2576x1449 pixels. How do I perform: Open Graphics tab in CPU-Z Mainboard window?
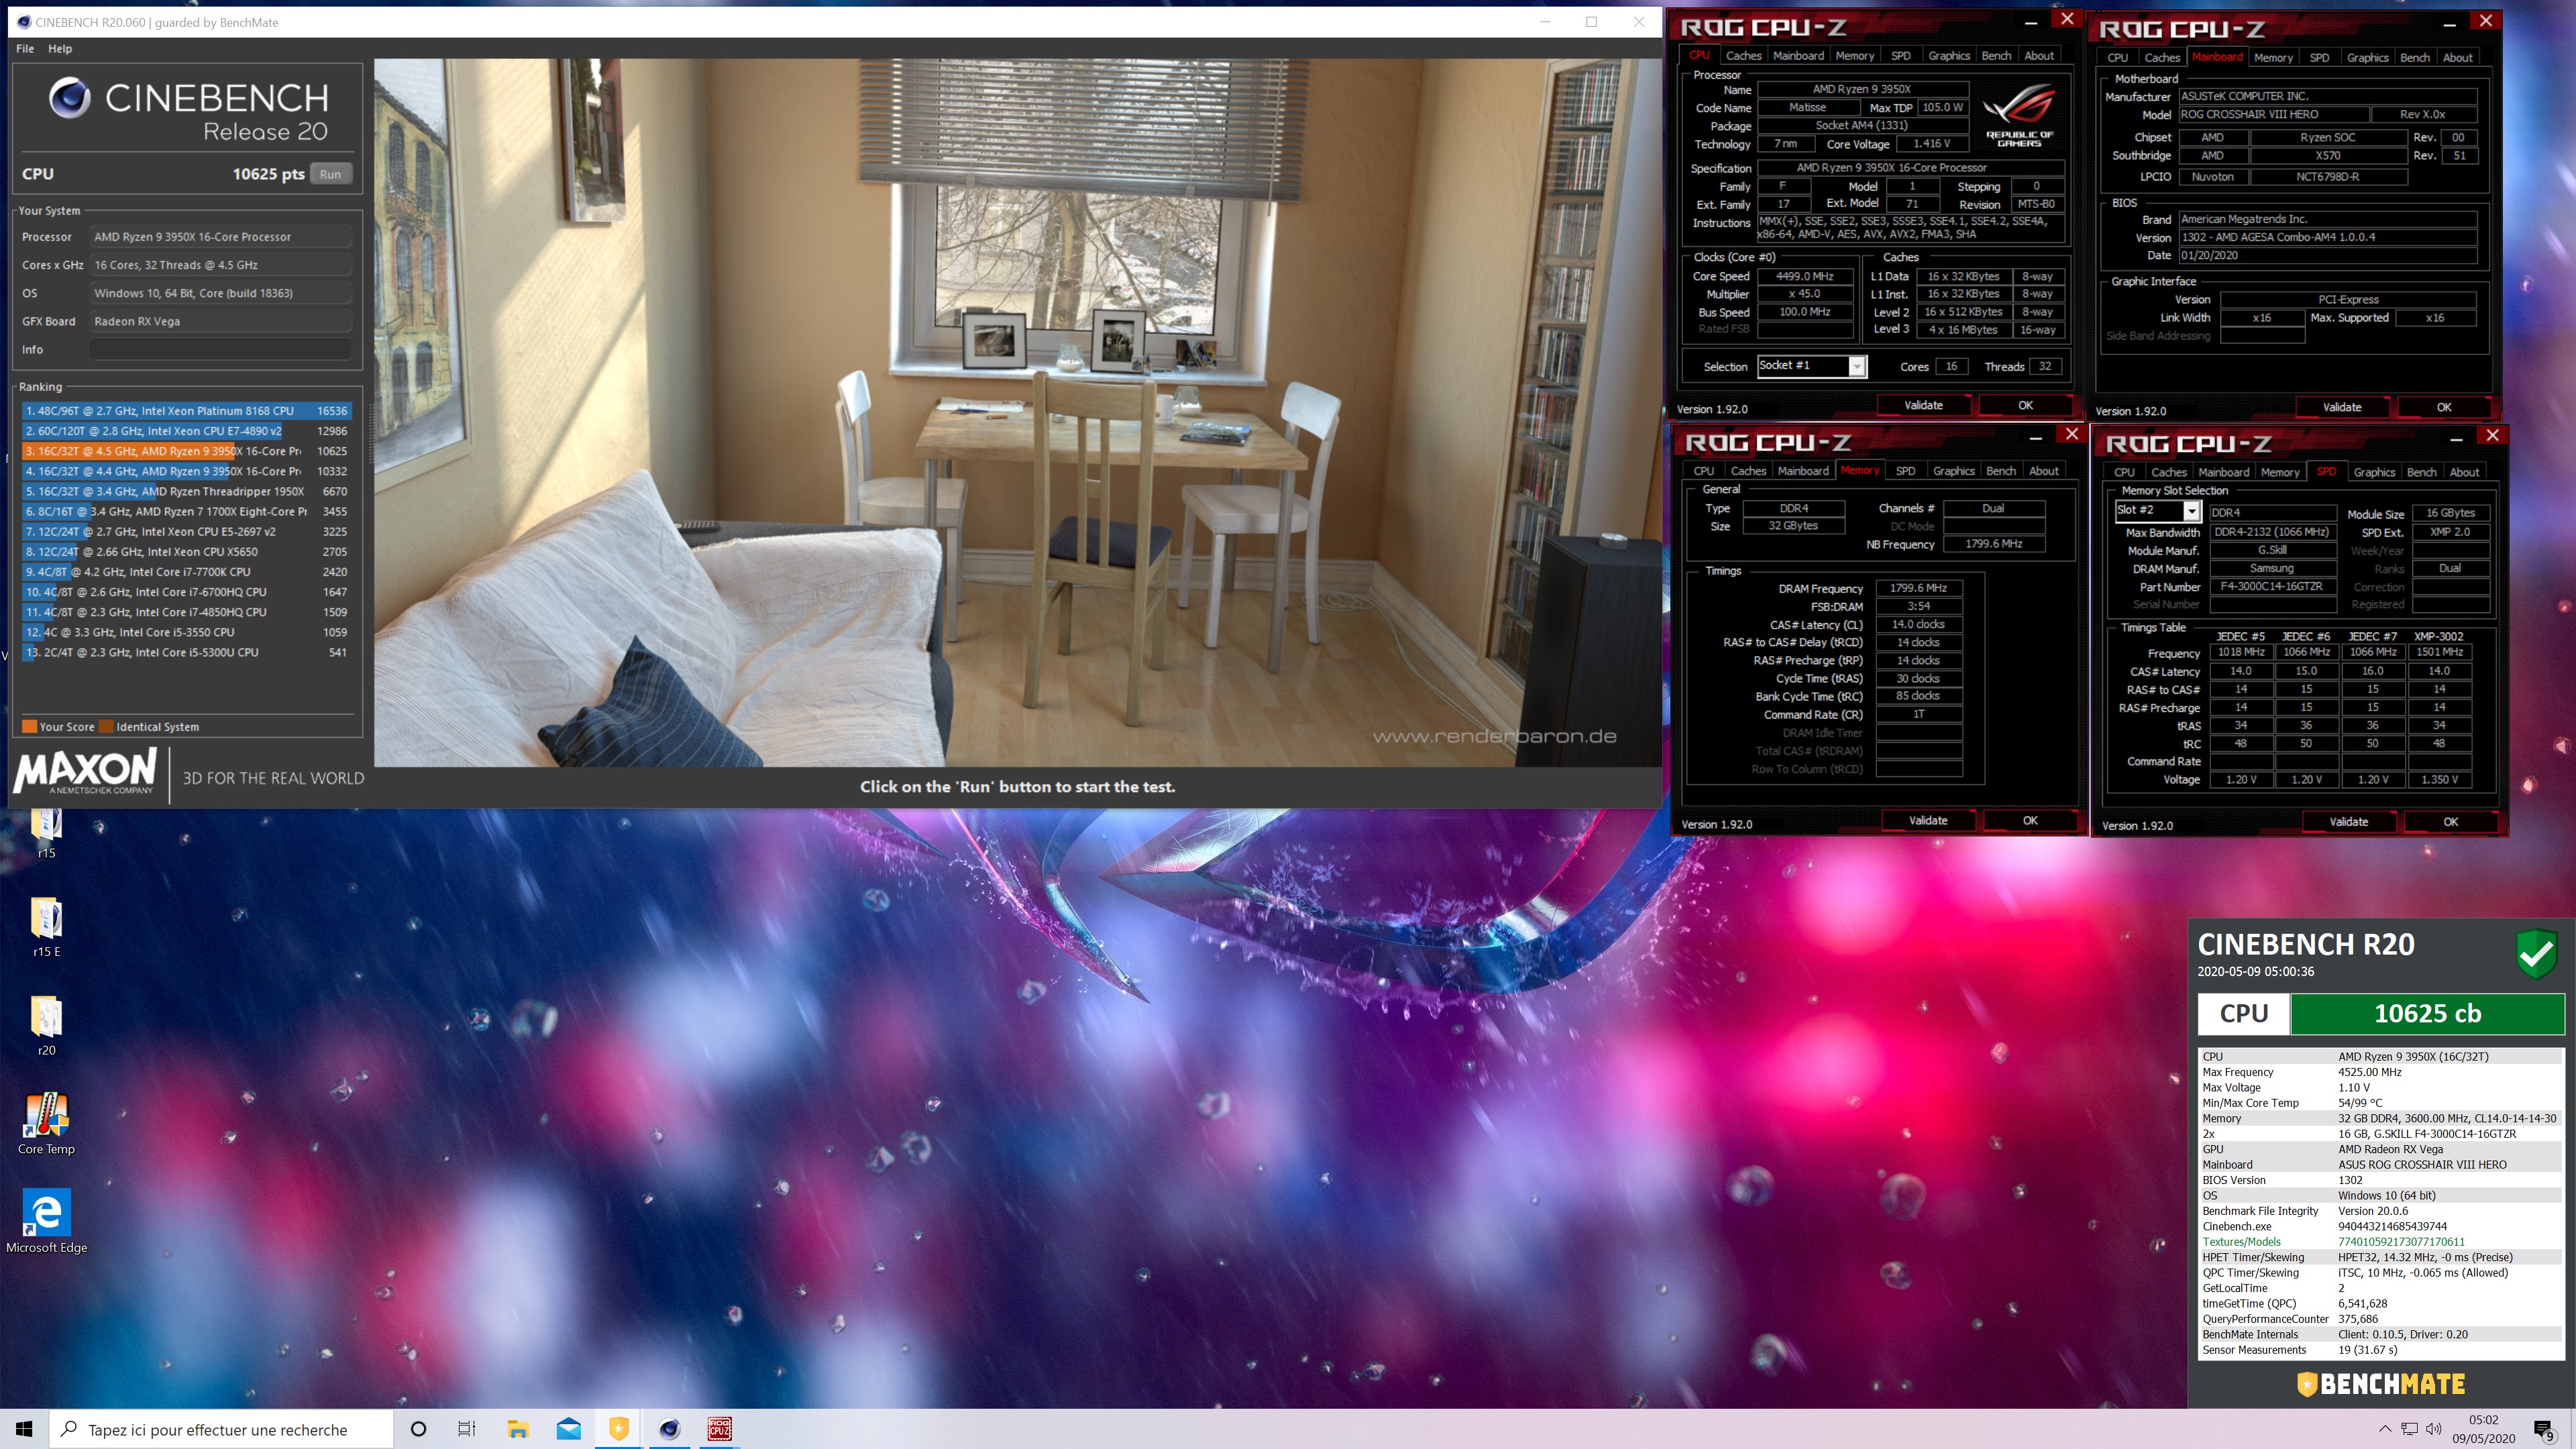pos(2367,58)
